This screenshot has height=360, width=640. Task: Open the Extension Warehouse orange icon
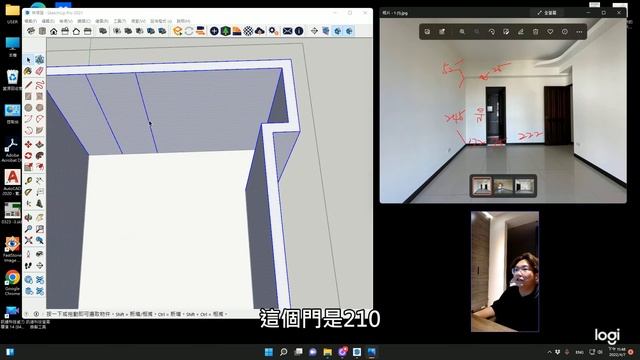tap(177, 31)
